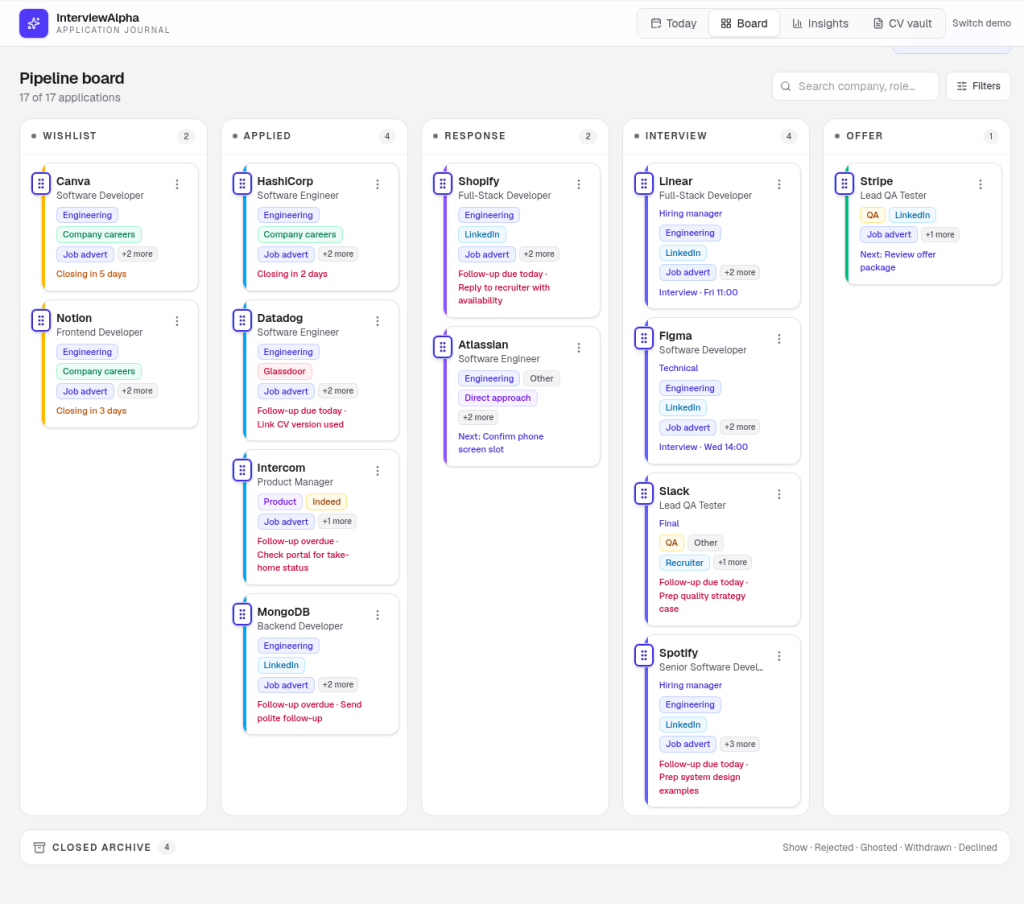
Task: Open the MongoDB card three-dot menu
Action: [377, 615]
